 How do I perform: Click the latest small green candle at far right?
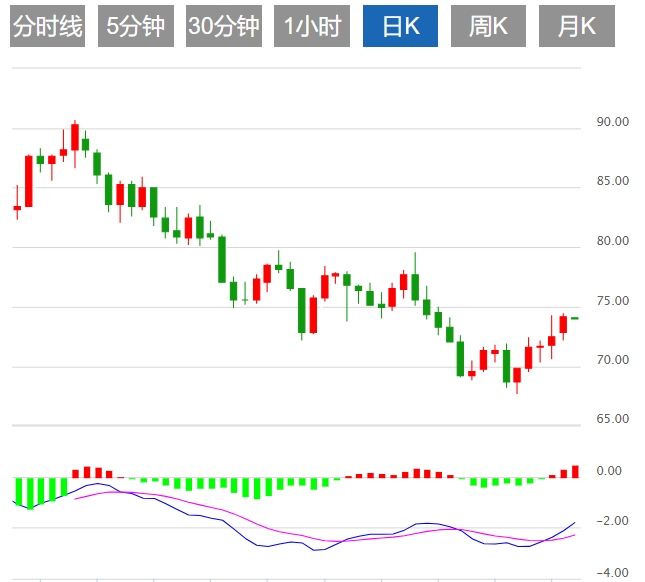(575, 318)
